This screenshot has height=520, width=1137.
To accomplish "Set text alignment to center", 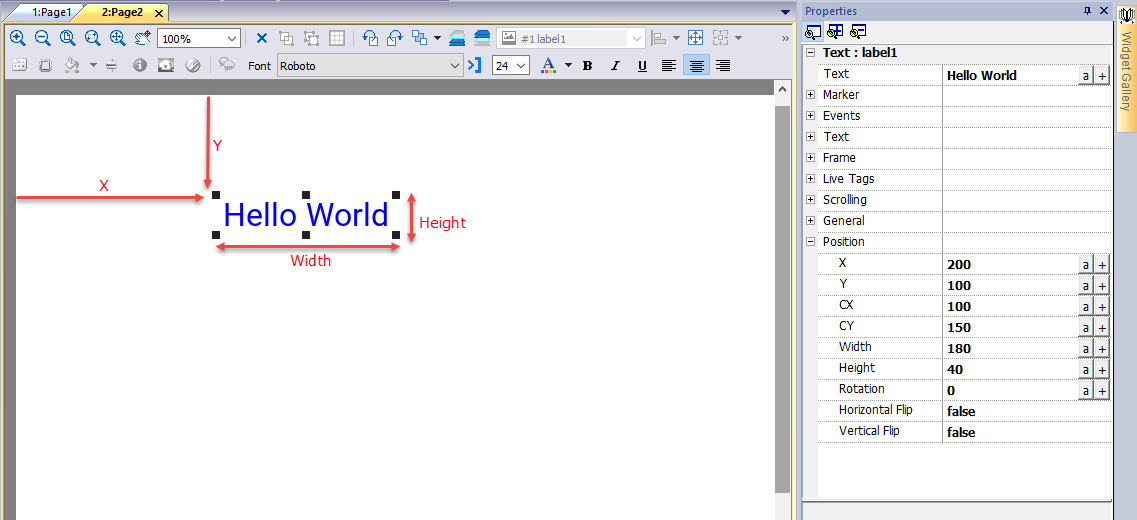I will [696, 65].
